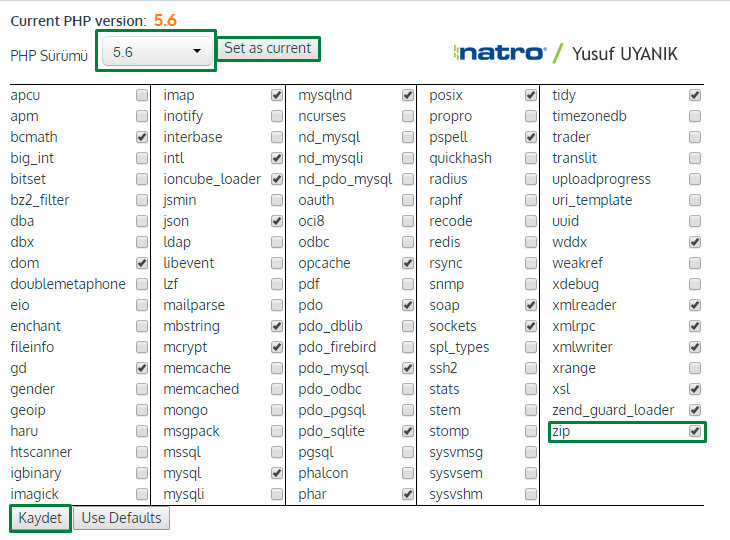Image resolution: width=730 pixels, height=540 pixels.
Task: Disable the zend_guard_loader checkbox
Action: tap(695, 410)
